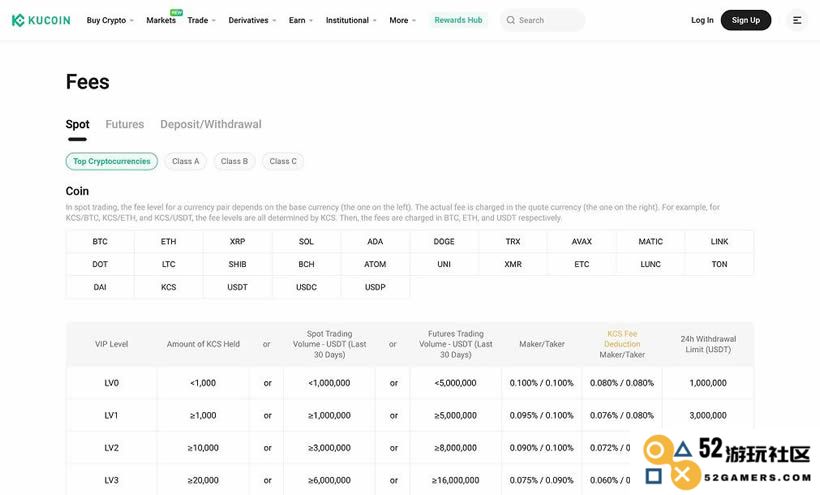Click the SOL coin cell
Viewport: 820px width, 495px height.
point(306,241)
